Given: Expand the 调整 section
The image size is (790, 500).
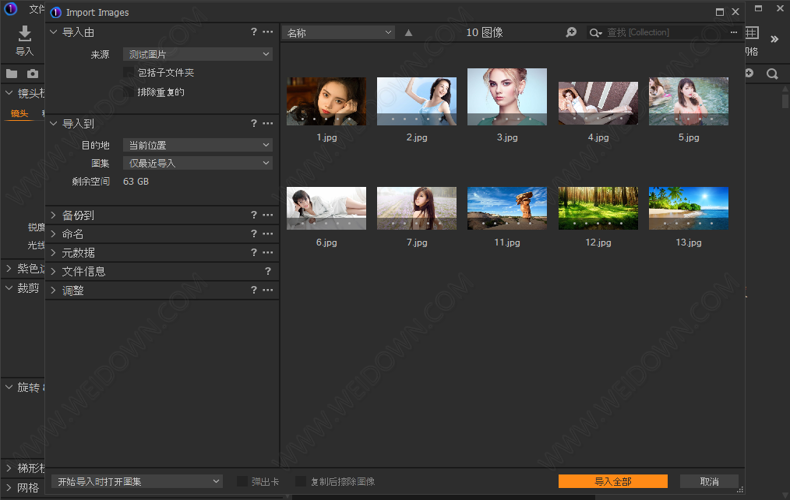Looking at the screenshot, I should tap(53, 290).
